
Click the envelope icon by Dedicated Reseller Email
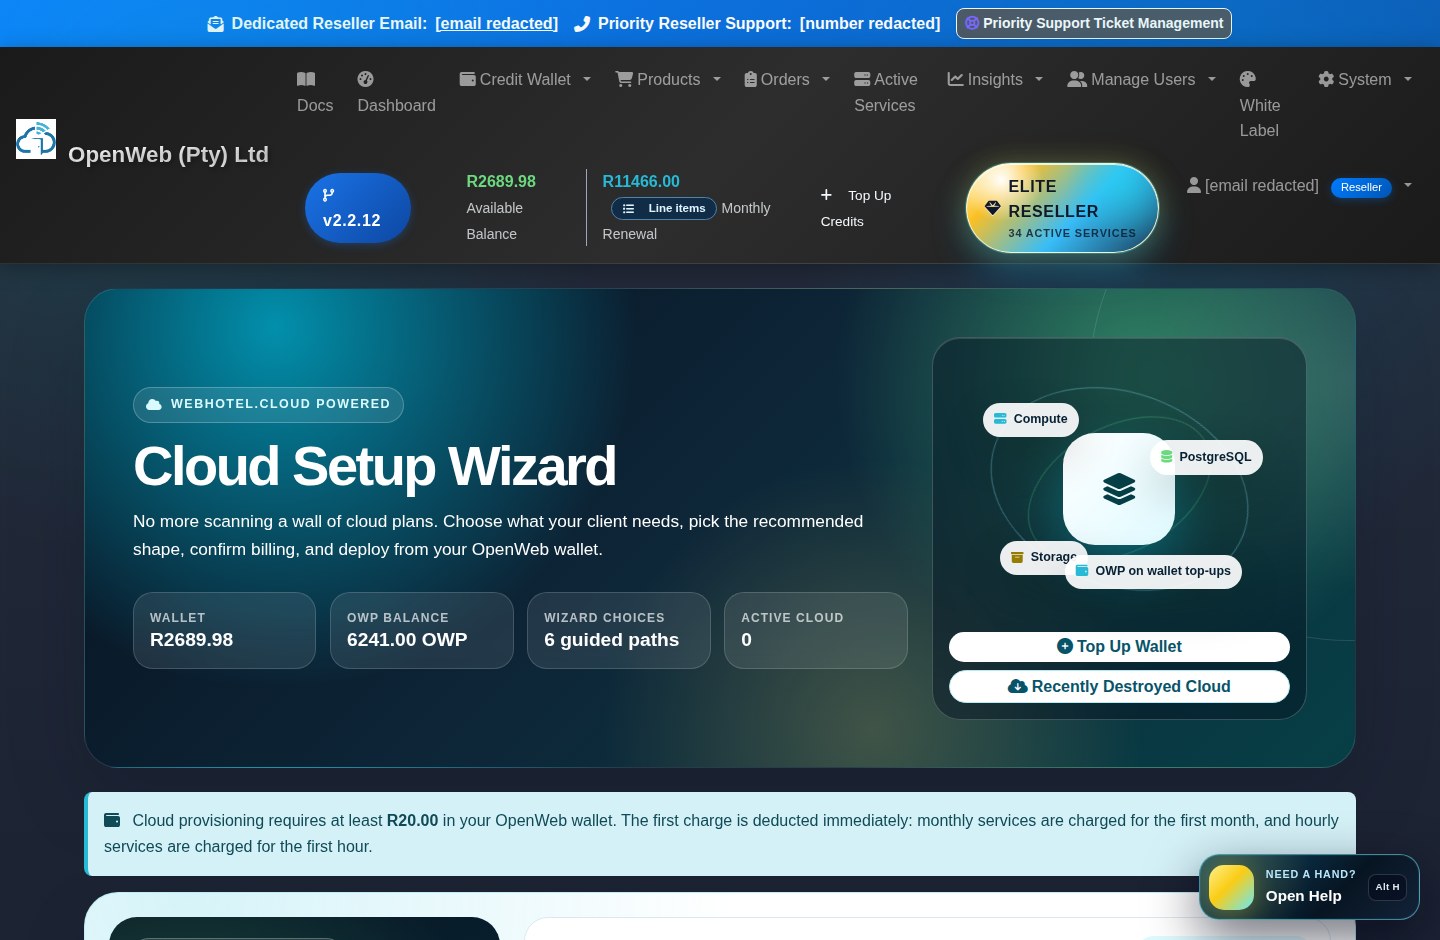point(215,24)
